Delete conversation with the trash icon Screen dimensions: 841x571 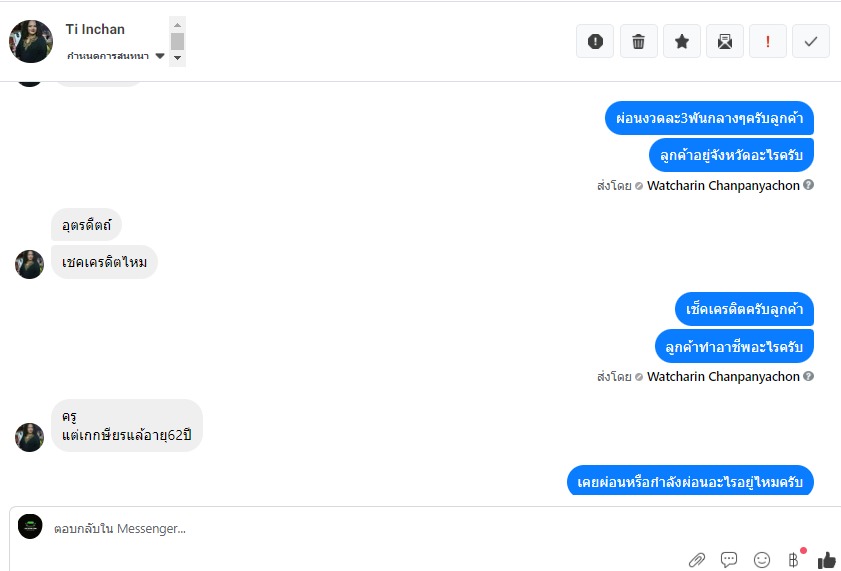pos(638,41)
